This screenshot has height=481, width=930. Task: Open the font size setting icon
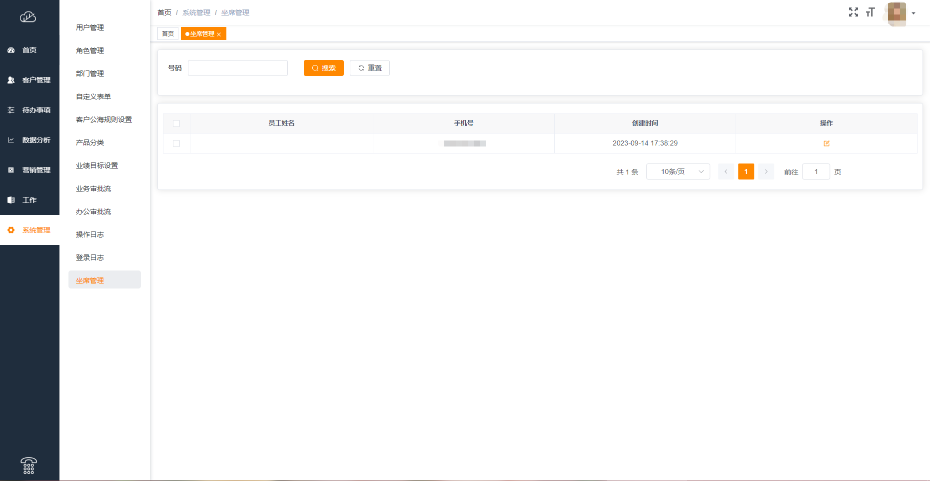click(870, 12)
